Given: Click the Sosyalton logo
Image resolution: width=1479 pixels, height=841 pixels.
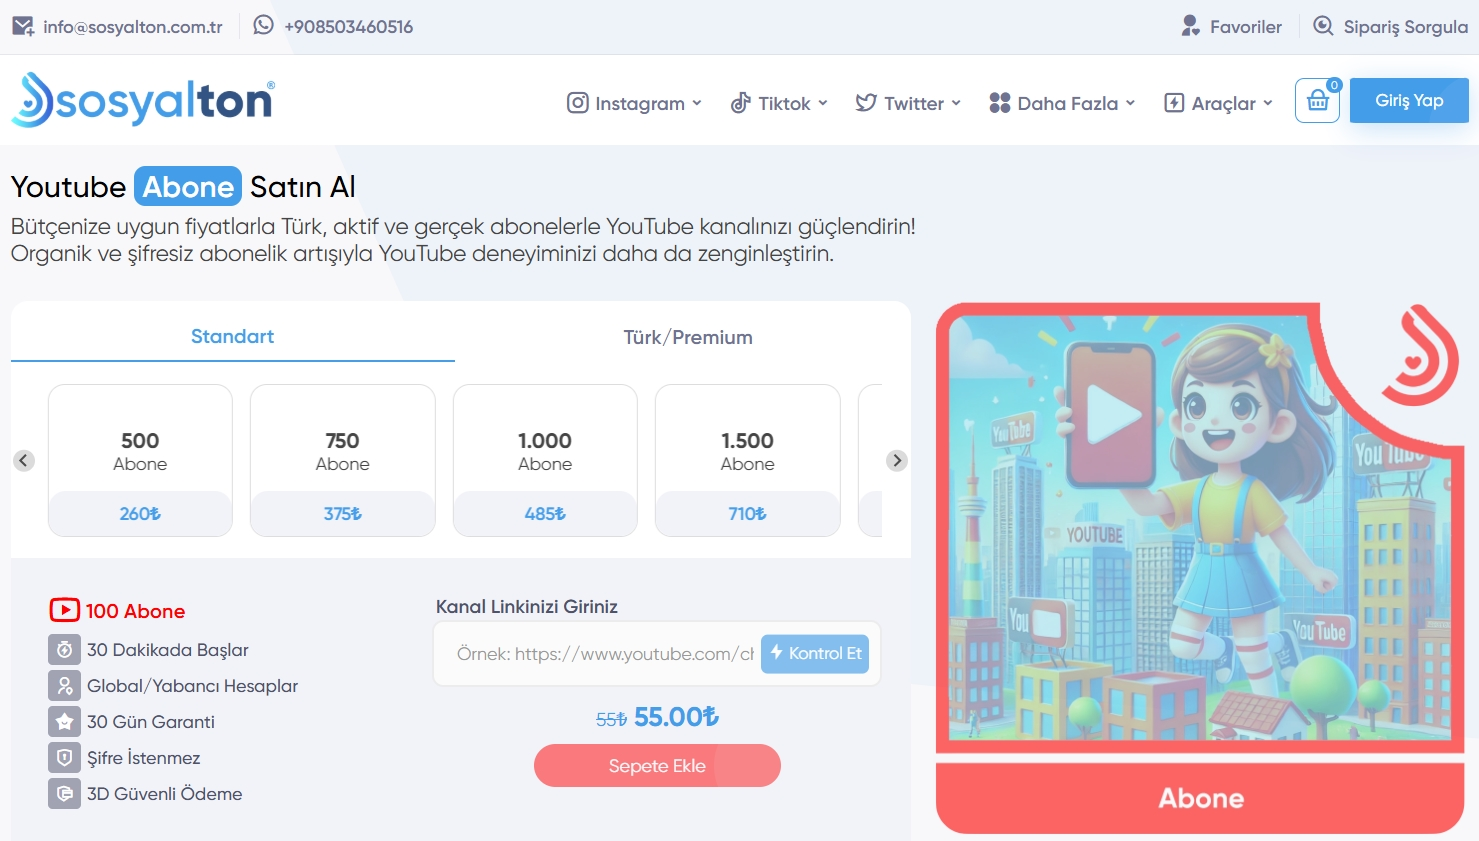Looking at the screenshot, I should (x=143, y=99).
